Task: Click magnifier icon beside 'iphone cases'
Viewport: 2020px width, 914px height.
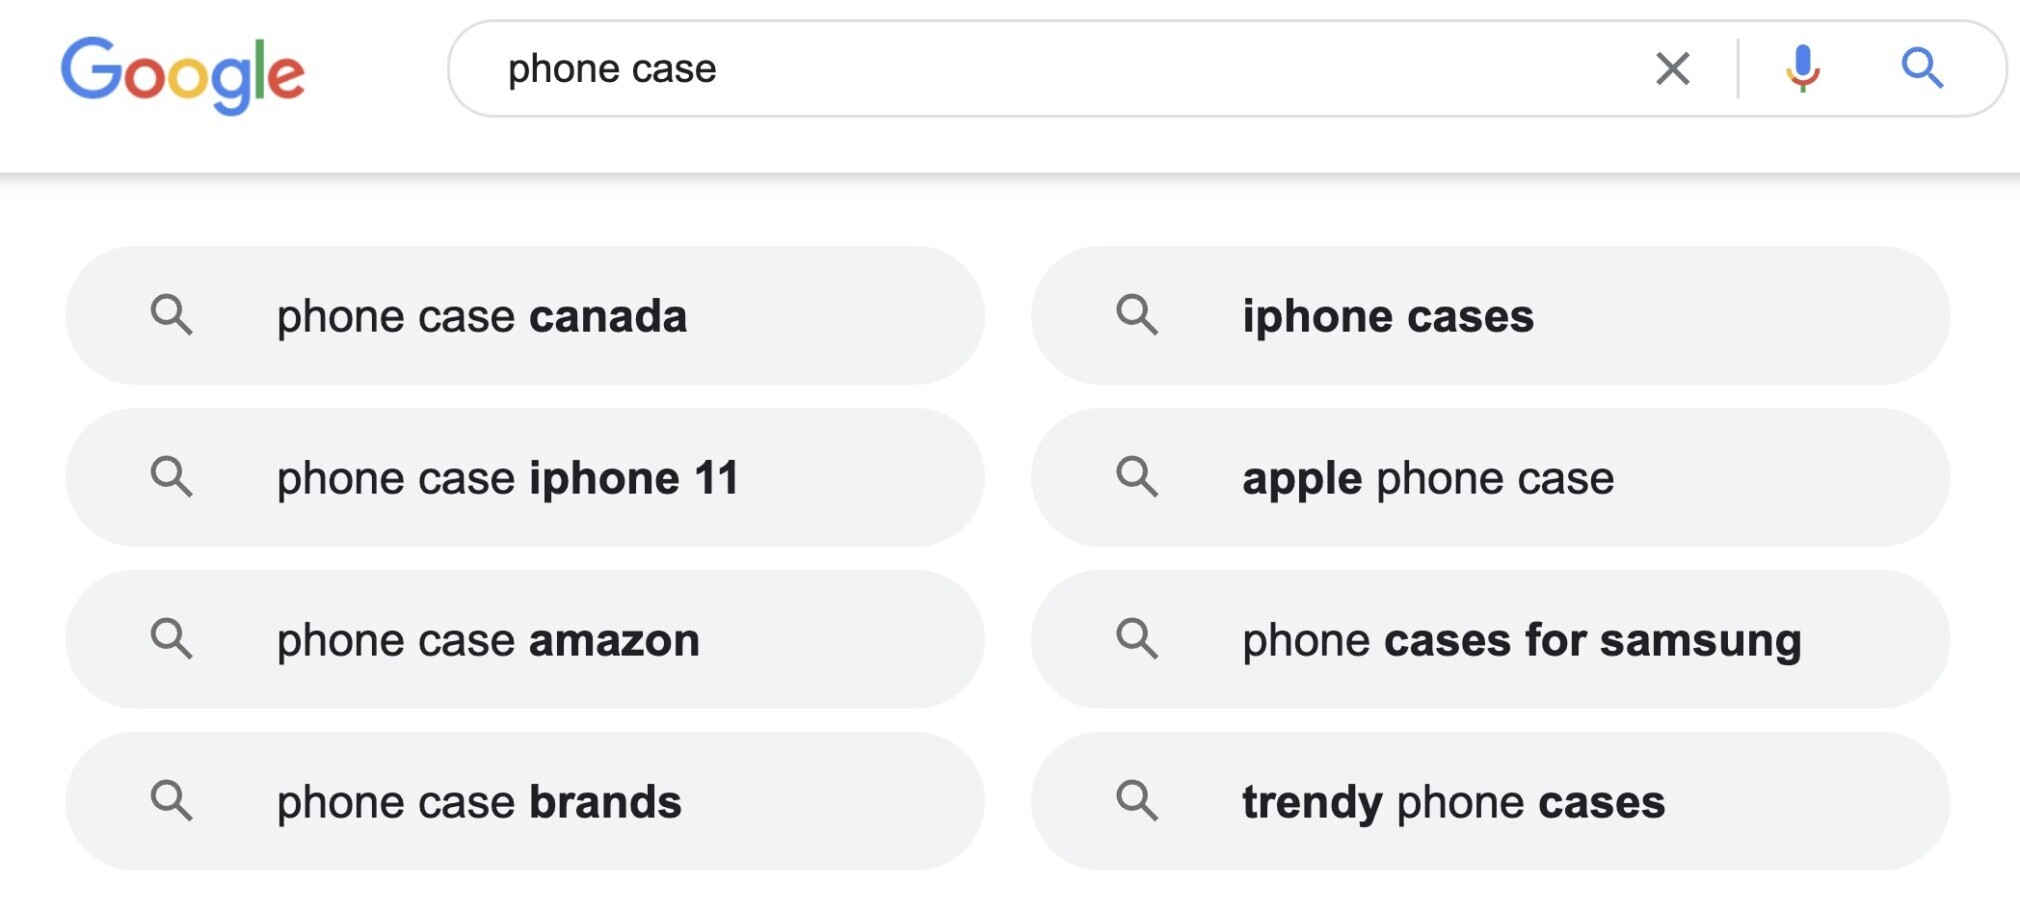Action: [x=1137, y=315]
